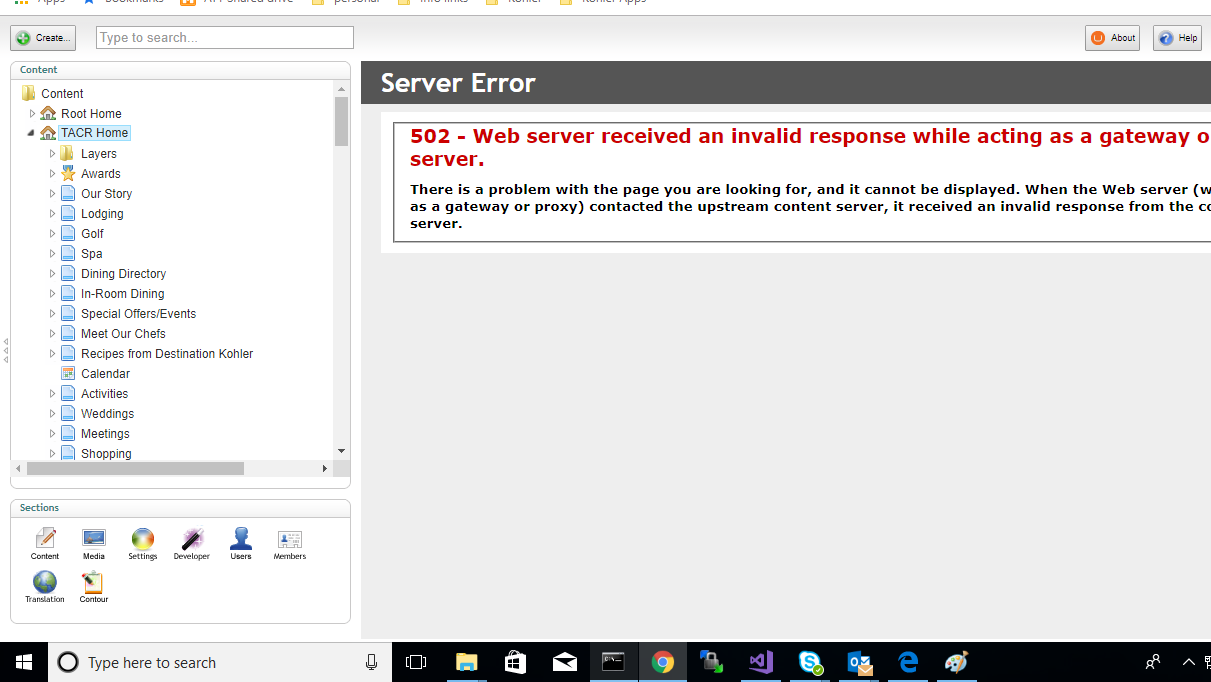This screenshot has width=1211, height=682.
Task: Expand the Lodging tree node
Action: tap(52, 213)
